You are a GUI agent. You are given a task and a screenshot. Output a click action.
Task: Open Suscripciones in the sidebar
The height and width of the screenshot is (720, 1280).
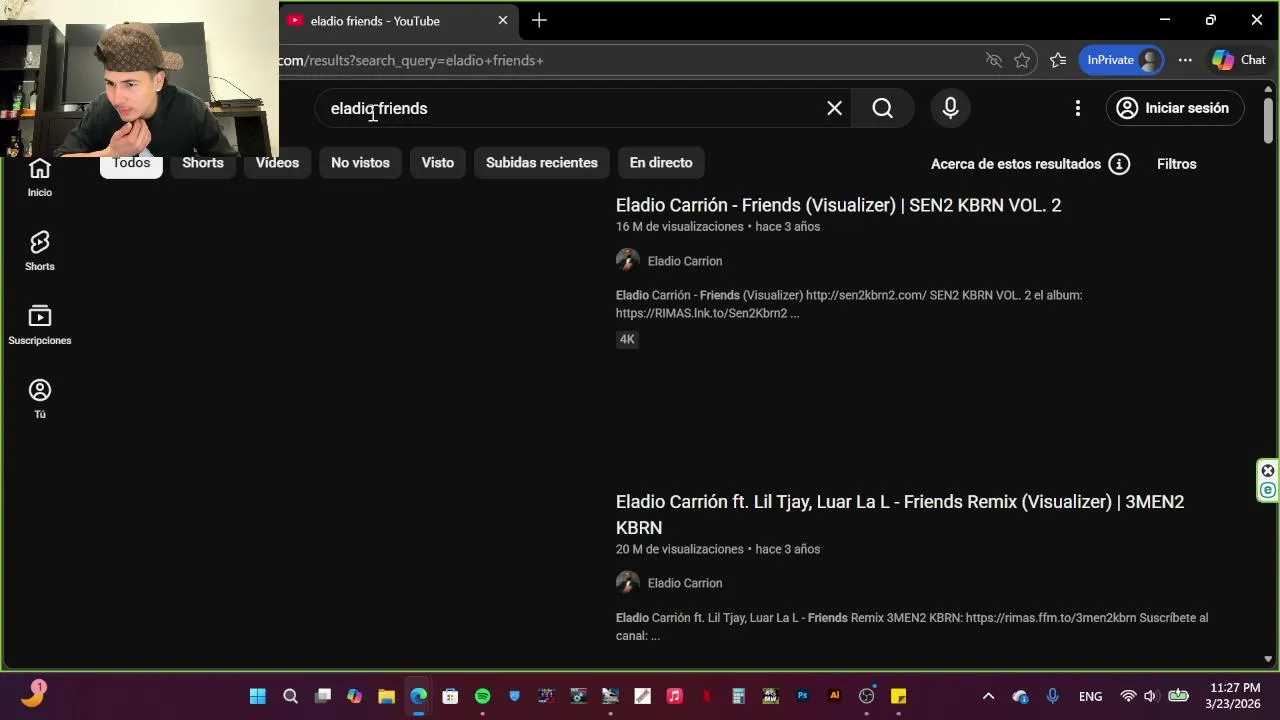point(40,325)
